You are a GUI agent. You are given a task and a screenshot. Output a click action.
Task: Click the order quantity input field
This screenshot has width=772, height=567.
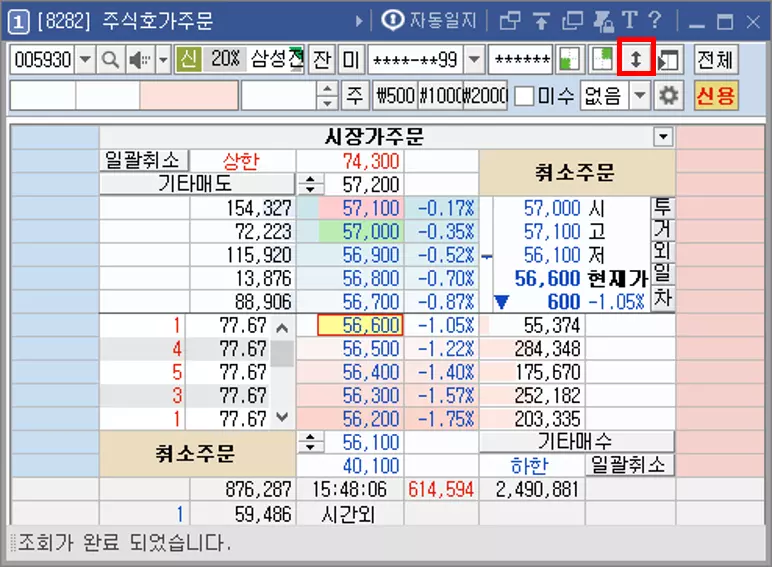(x=279, y=95)
